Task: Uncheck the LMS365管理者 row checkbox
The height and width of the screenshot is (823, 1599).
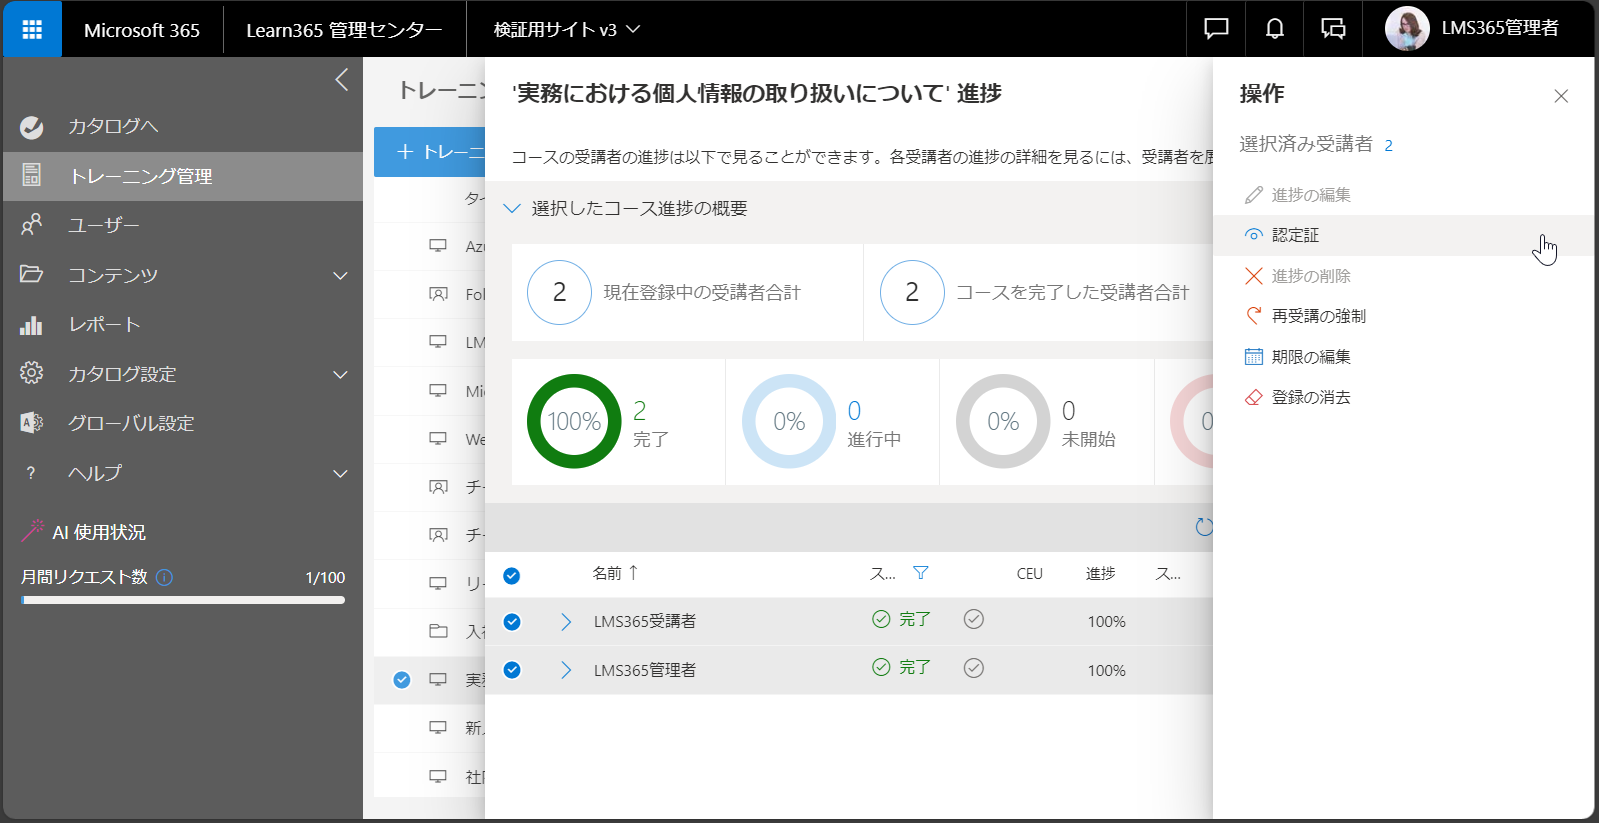Action: (x=512, y=670)
